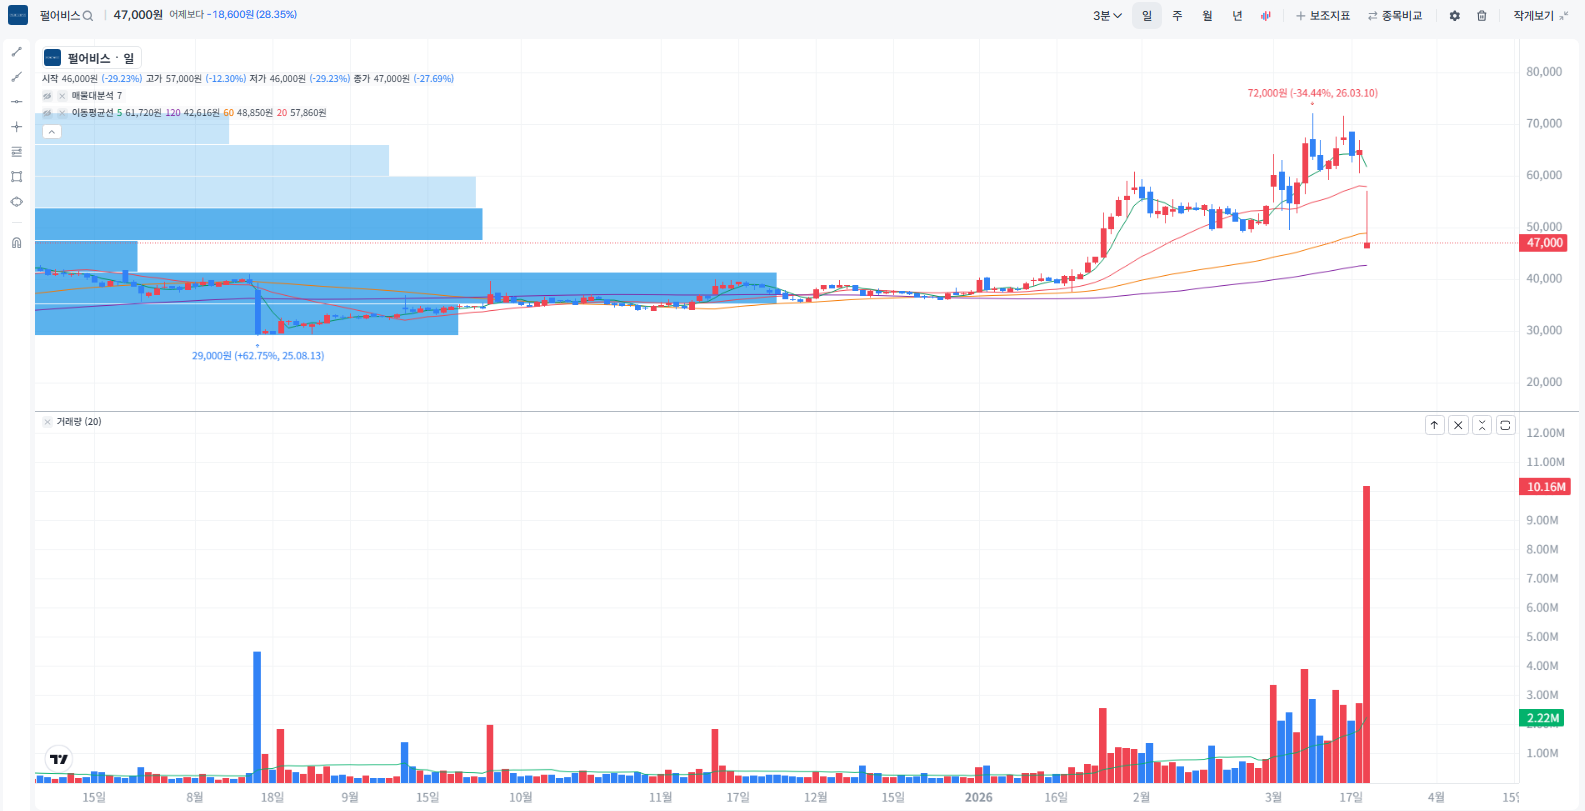
Task: Click the 120-day average value 42,616원
Action: click(201, 113)
